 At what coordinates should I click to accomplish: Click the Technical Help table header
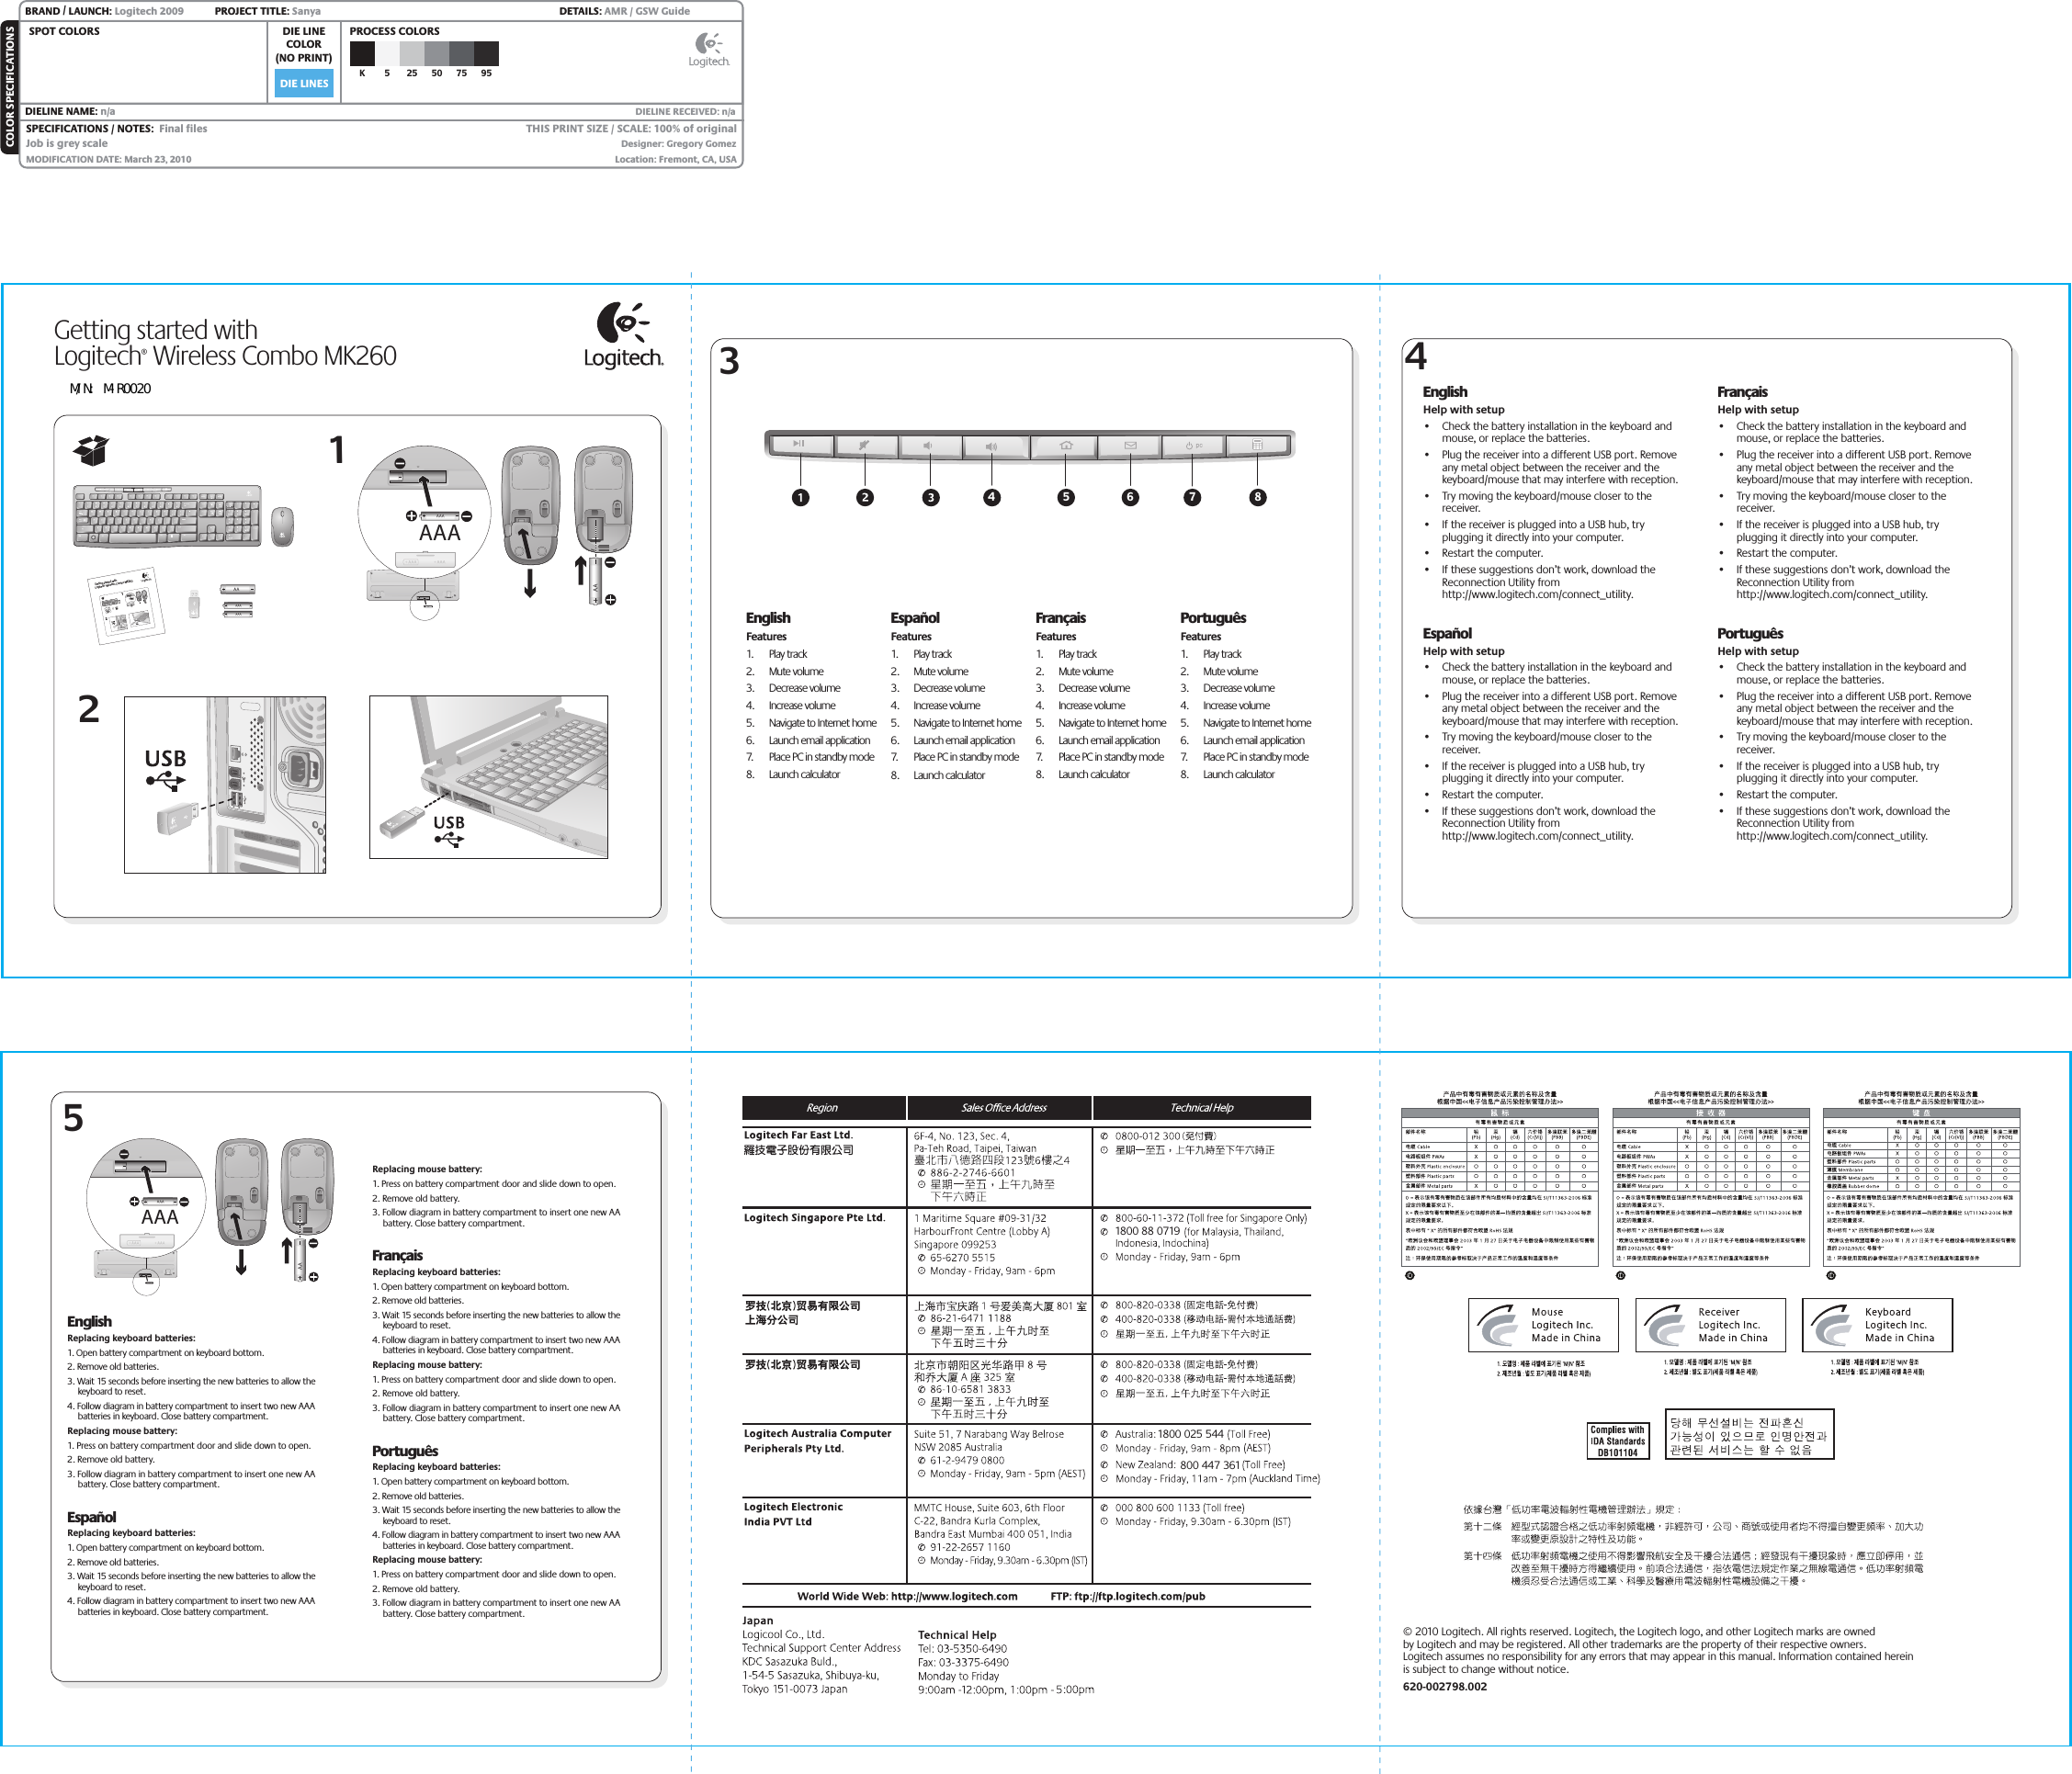coord(1202,1107)
